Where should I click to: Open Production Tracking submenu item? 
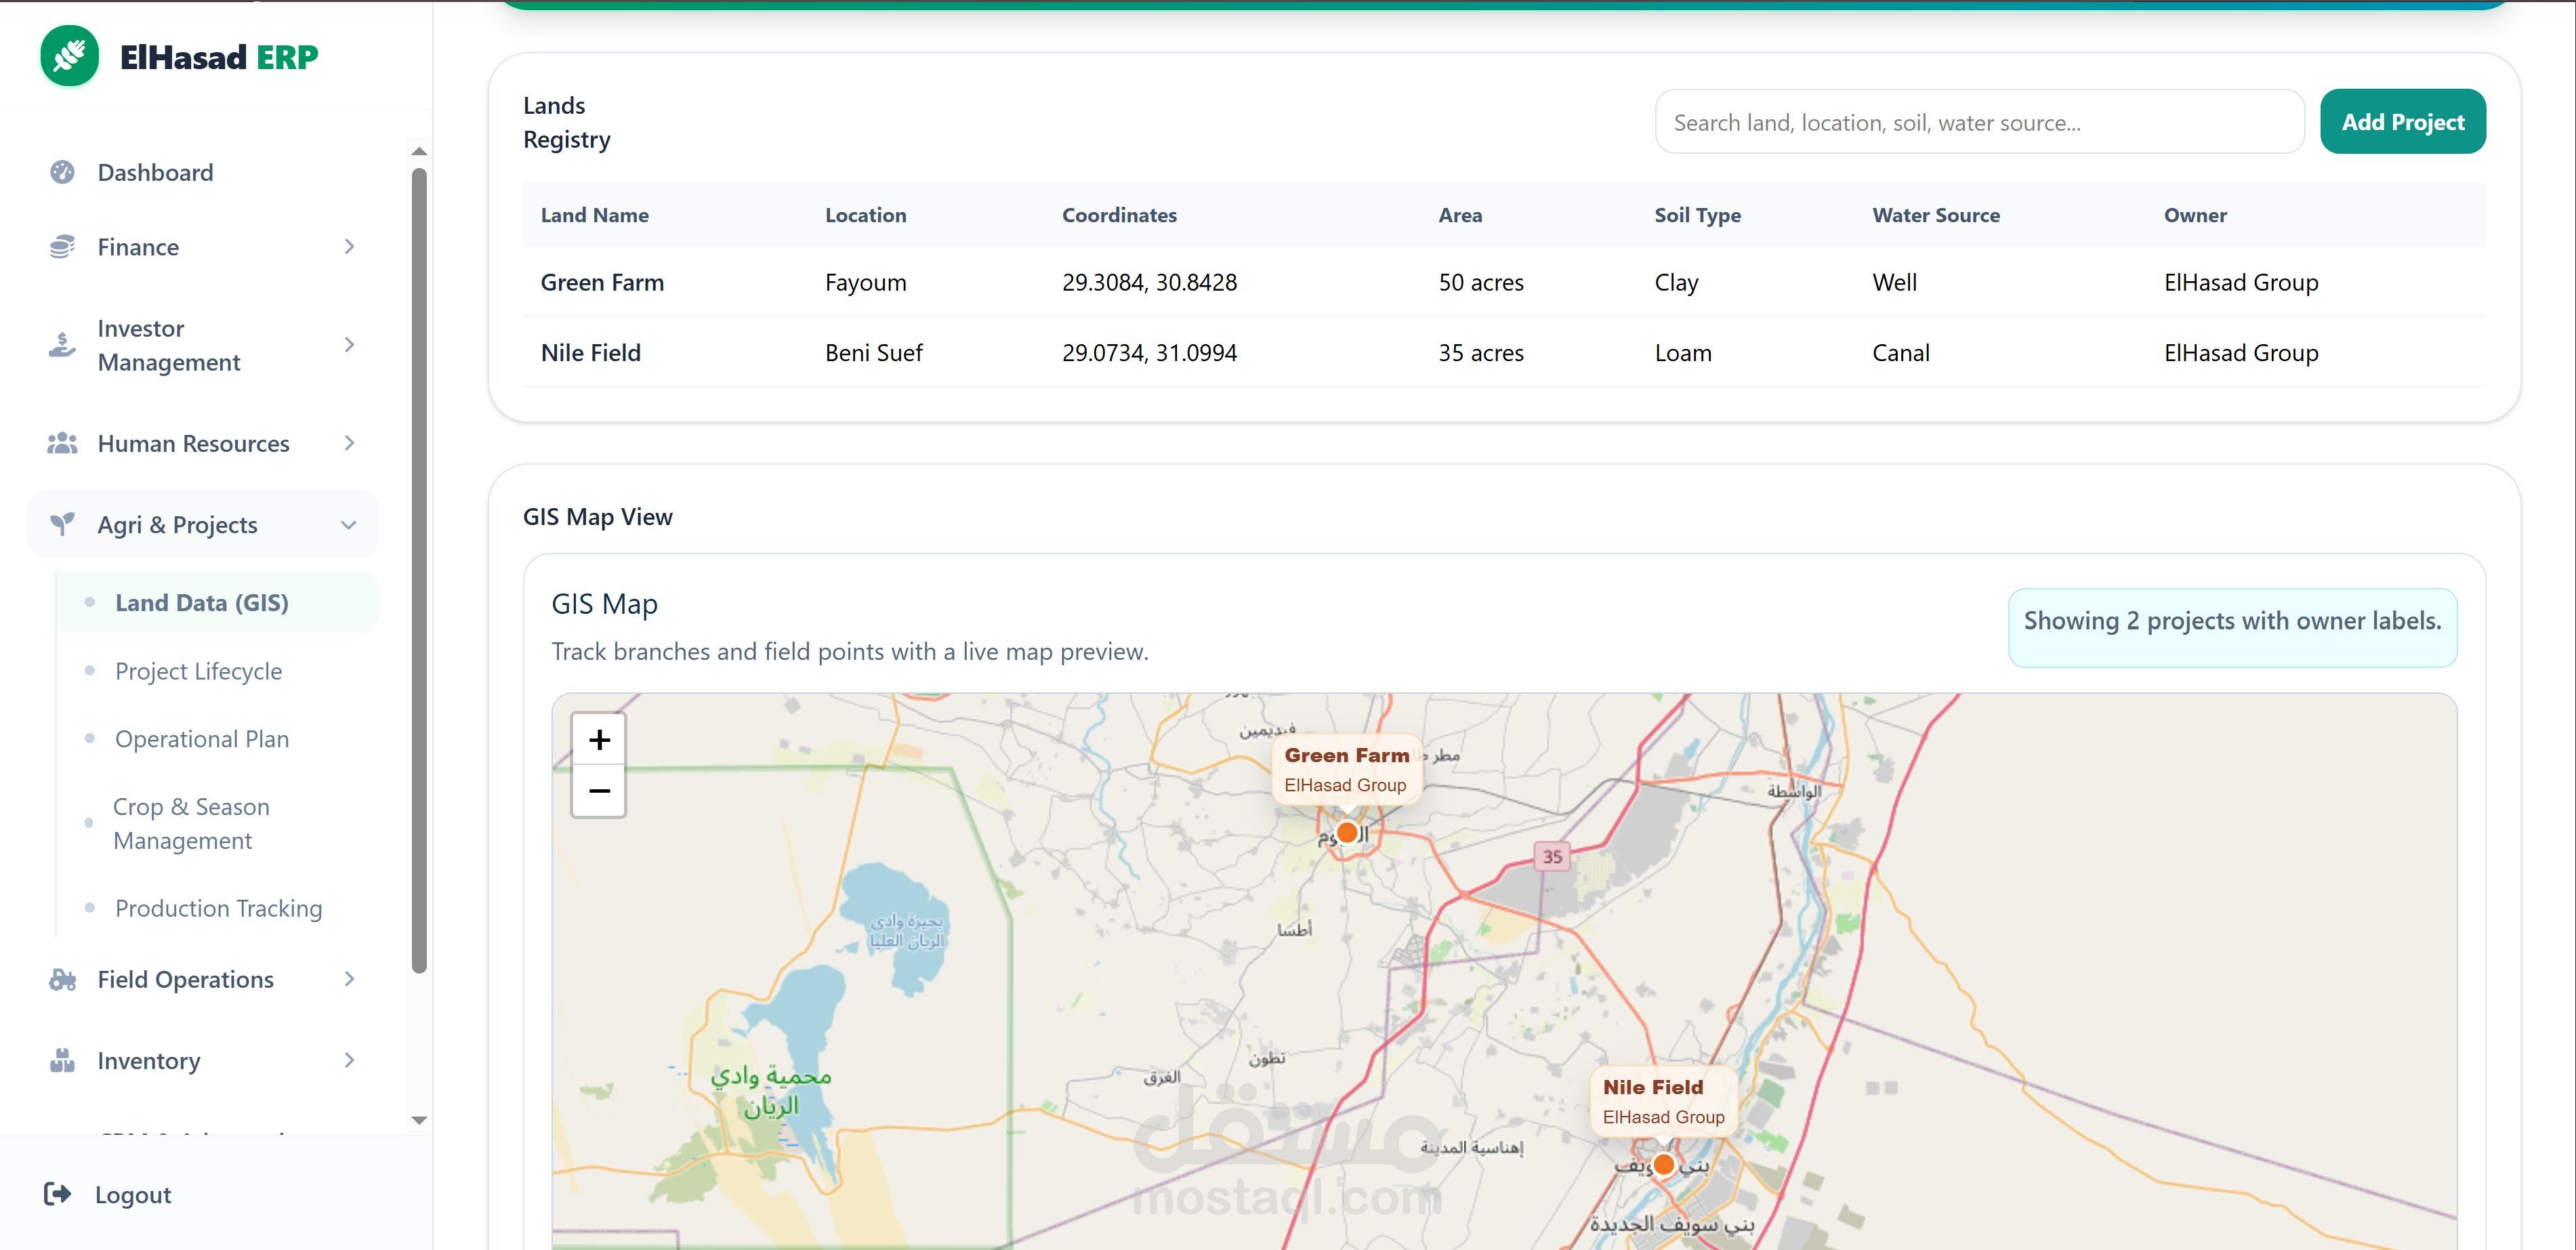pyautogui.click(x=218, y=908)
